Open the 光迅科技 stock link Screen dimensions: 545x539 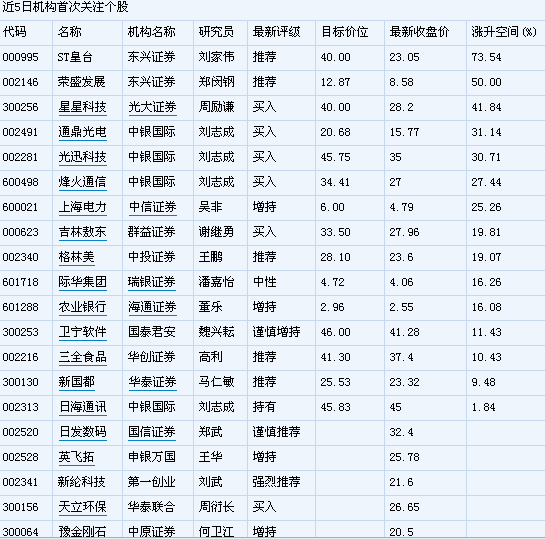[83, 157]
